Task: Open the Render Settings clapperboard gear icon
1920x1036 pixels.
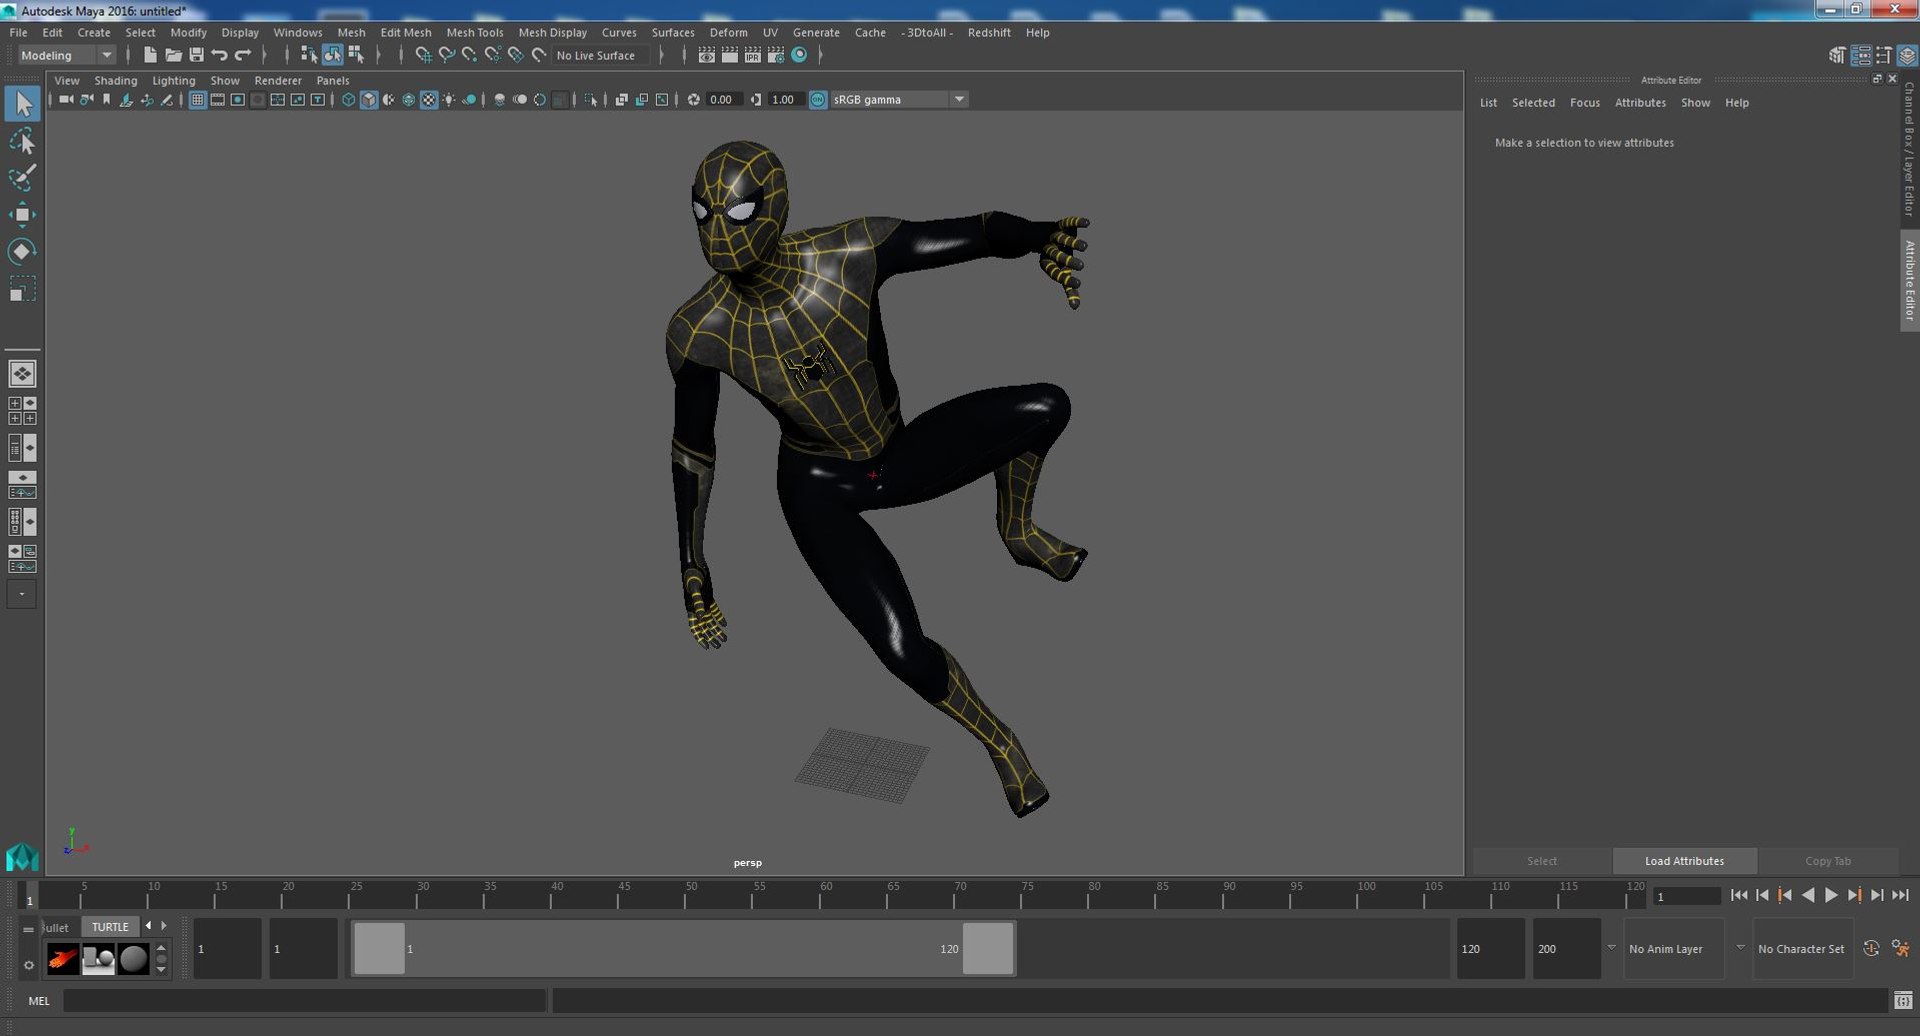Action: click(775, 55)
